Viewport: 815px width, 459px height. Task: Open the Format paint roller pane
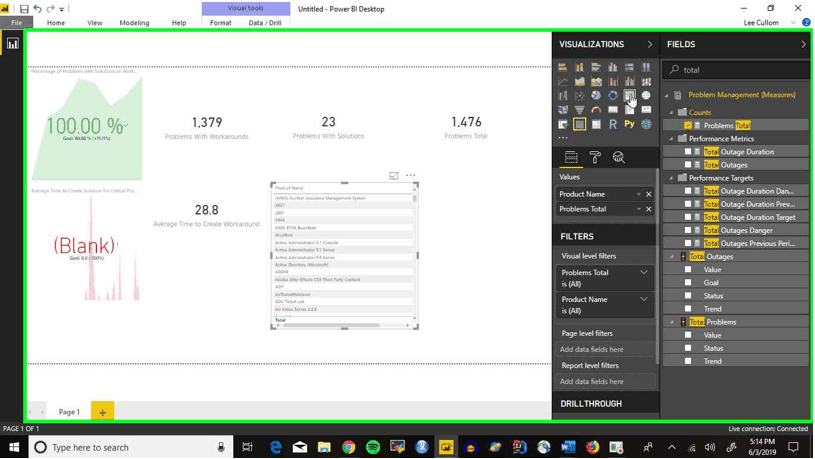coord(595,157)
